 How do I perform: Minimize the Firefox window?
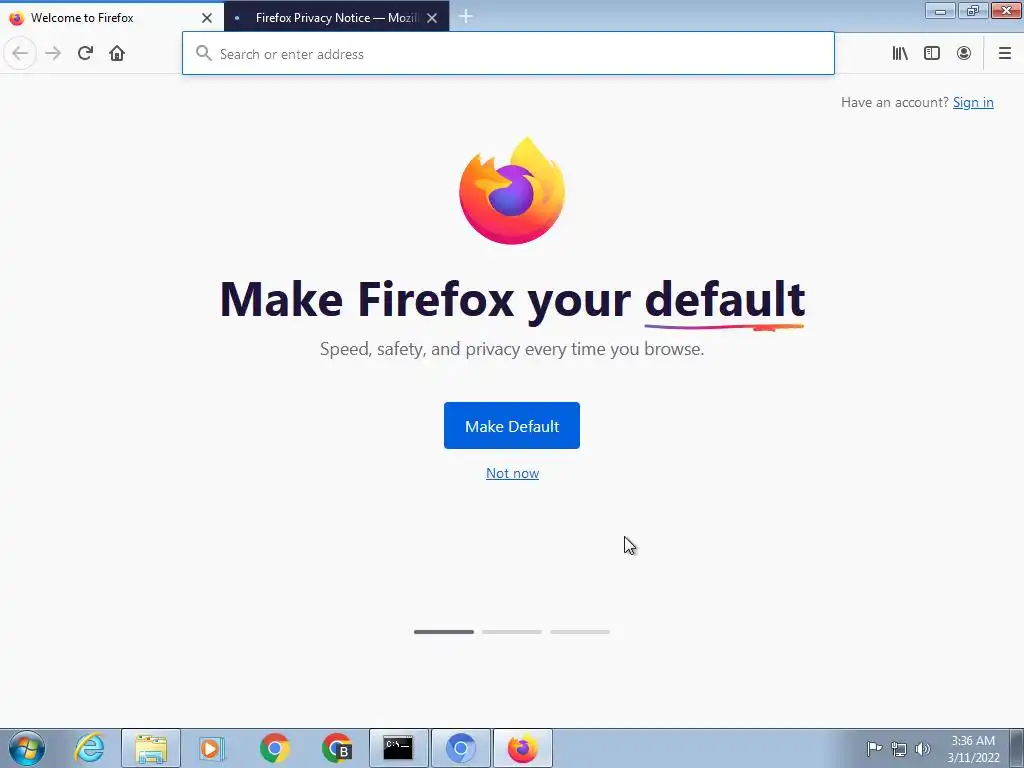click(940, 11)
